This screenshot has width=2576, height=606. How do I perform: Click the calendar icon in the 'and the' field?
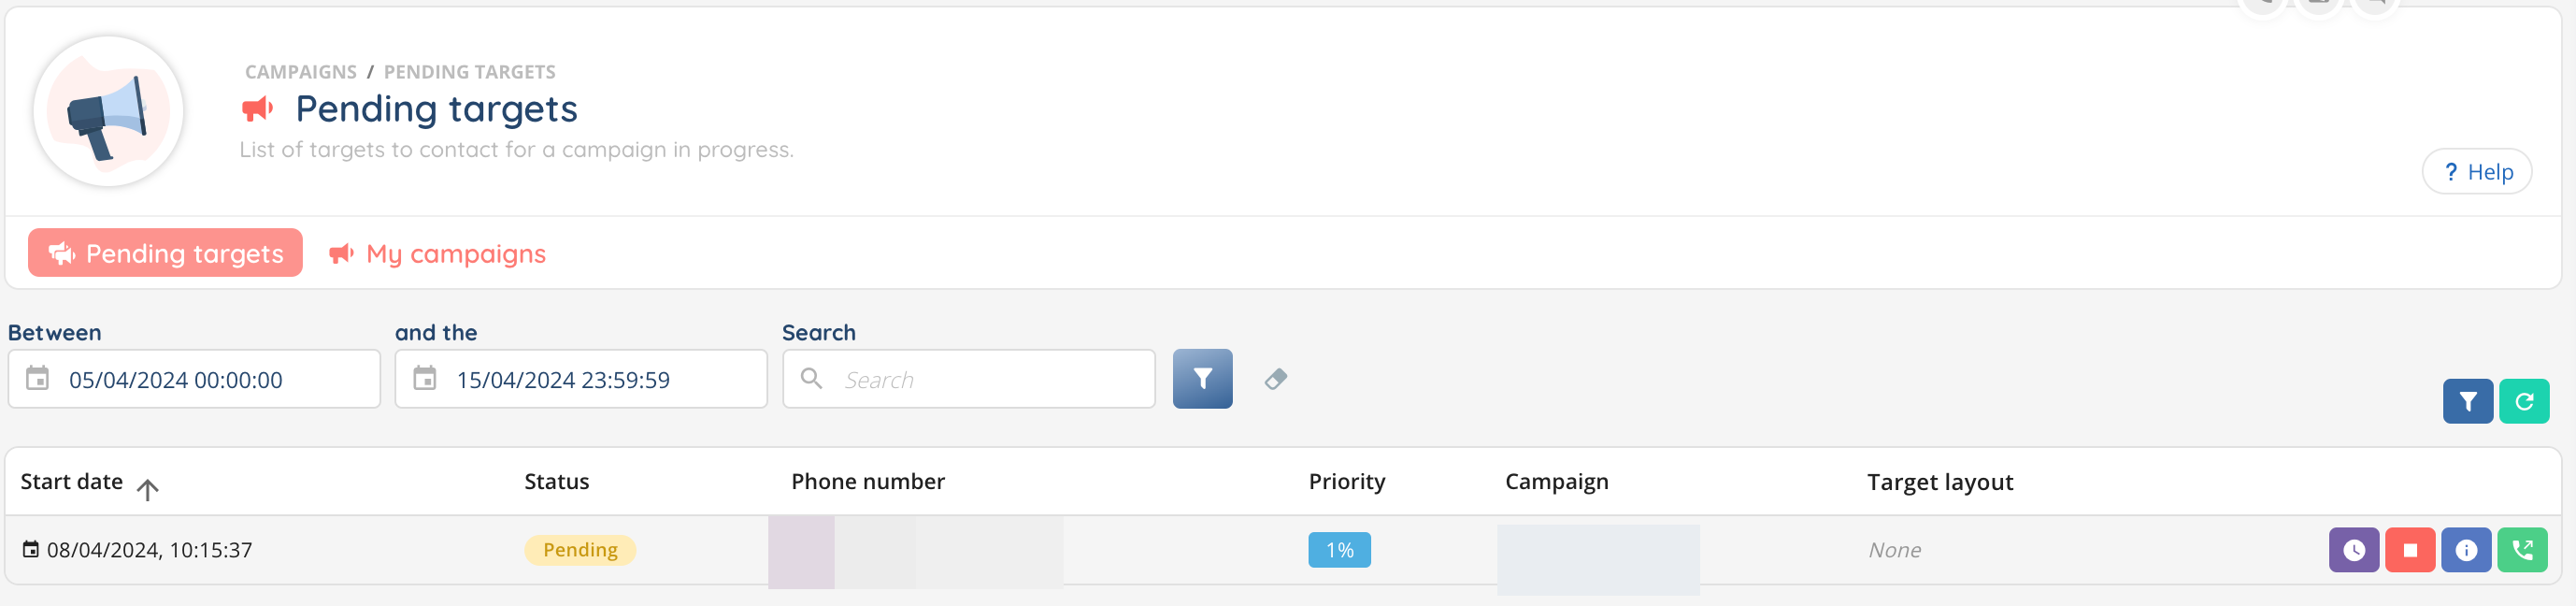click(x=425, y=379)
